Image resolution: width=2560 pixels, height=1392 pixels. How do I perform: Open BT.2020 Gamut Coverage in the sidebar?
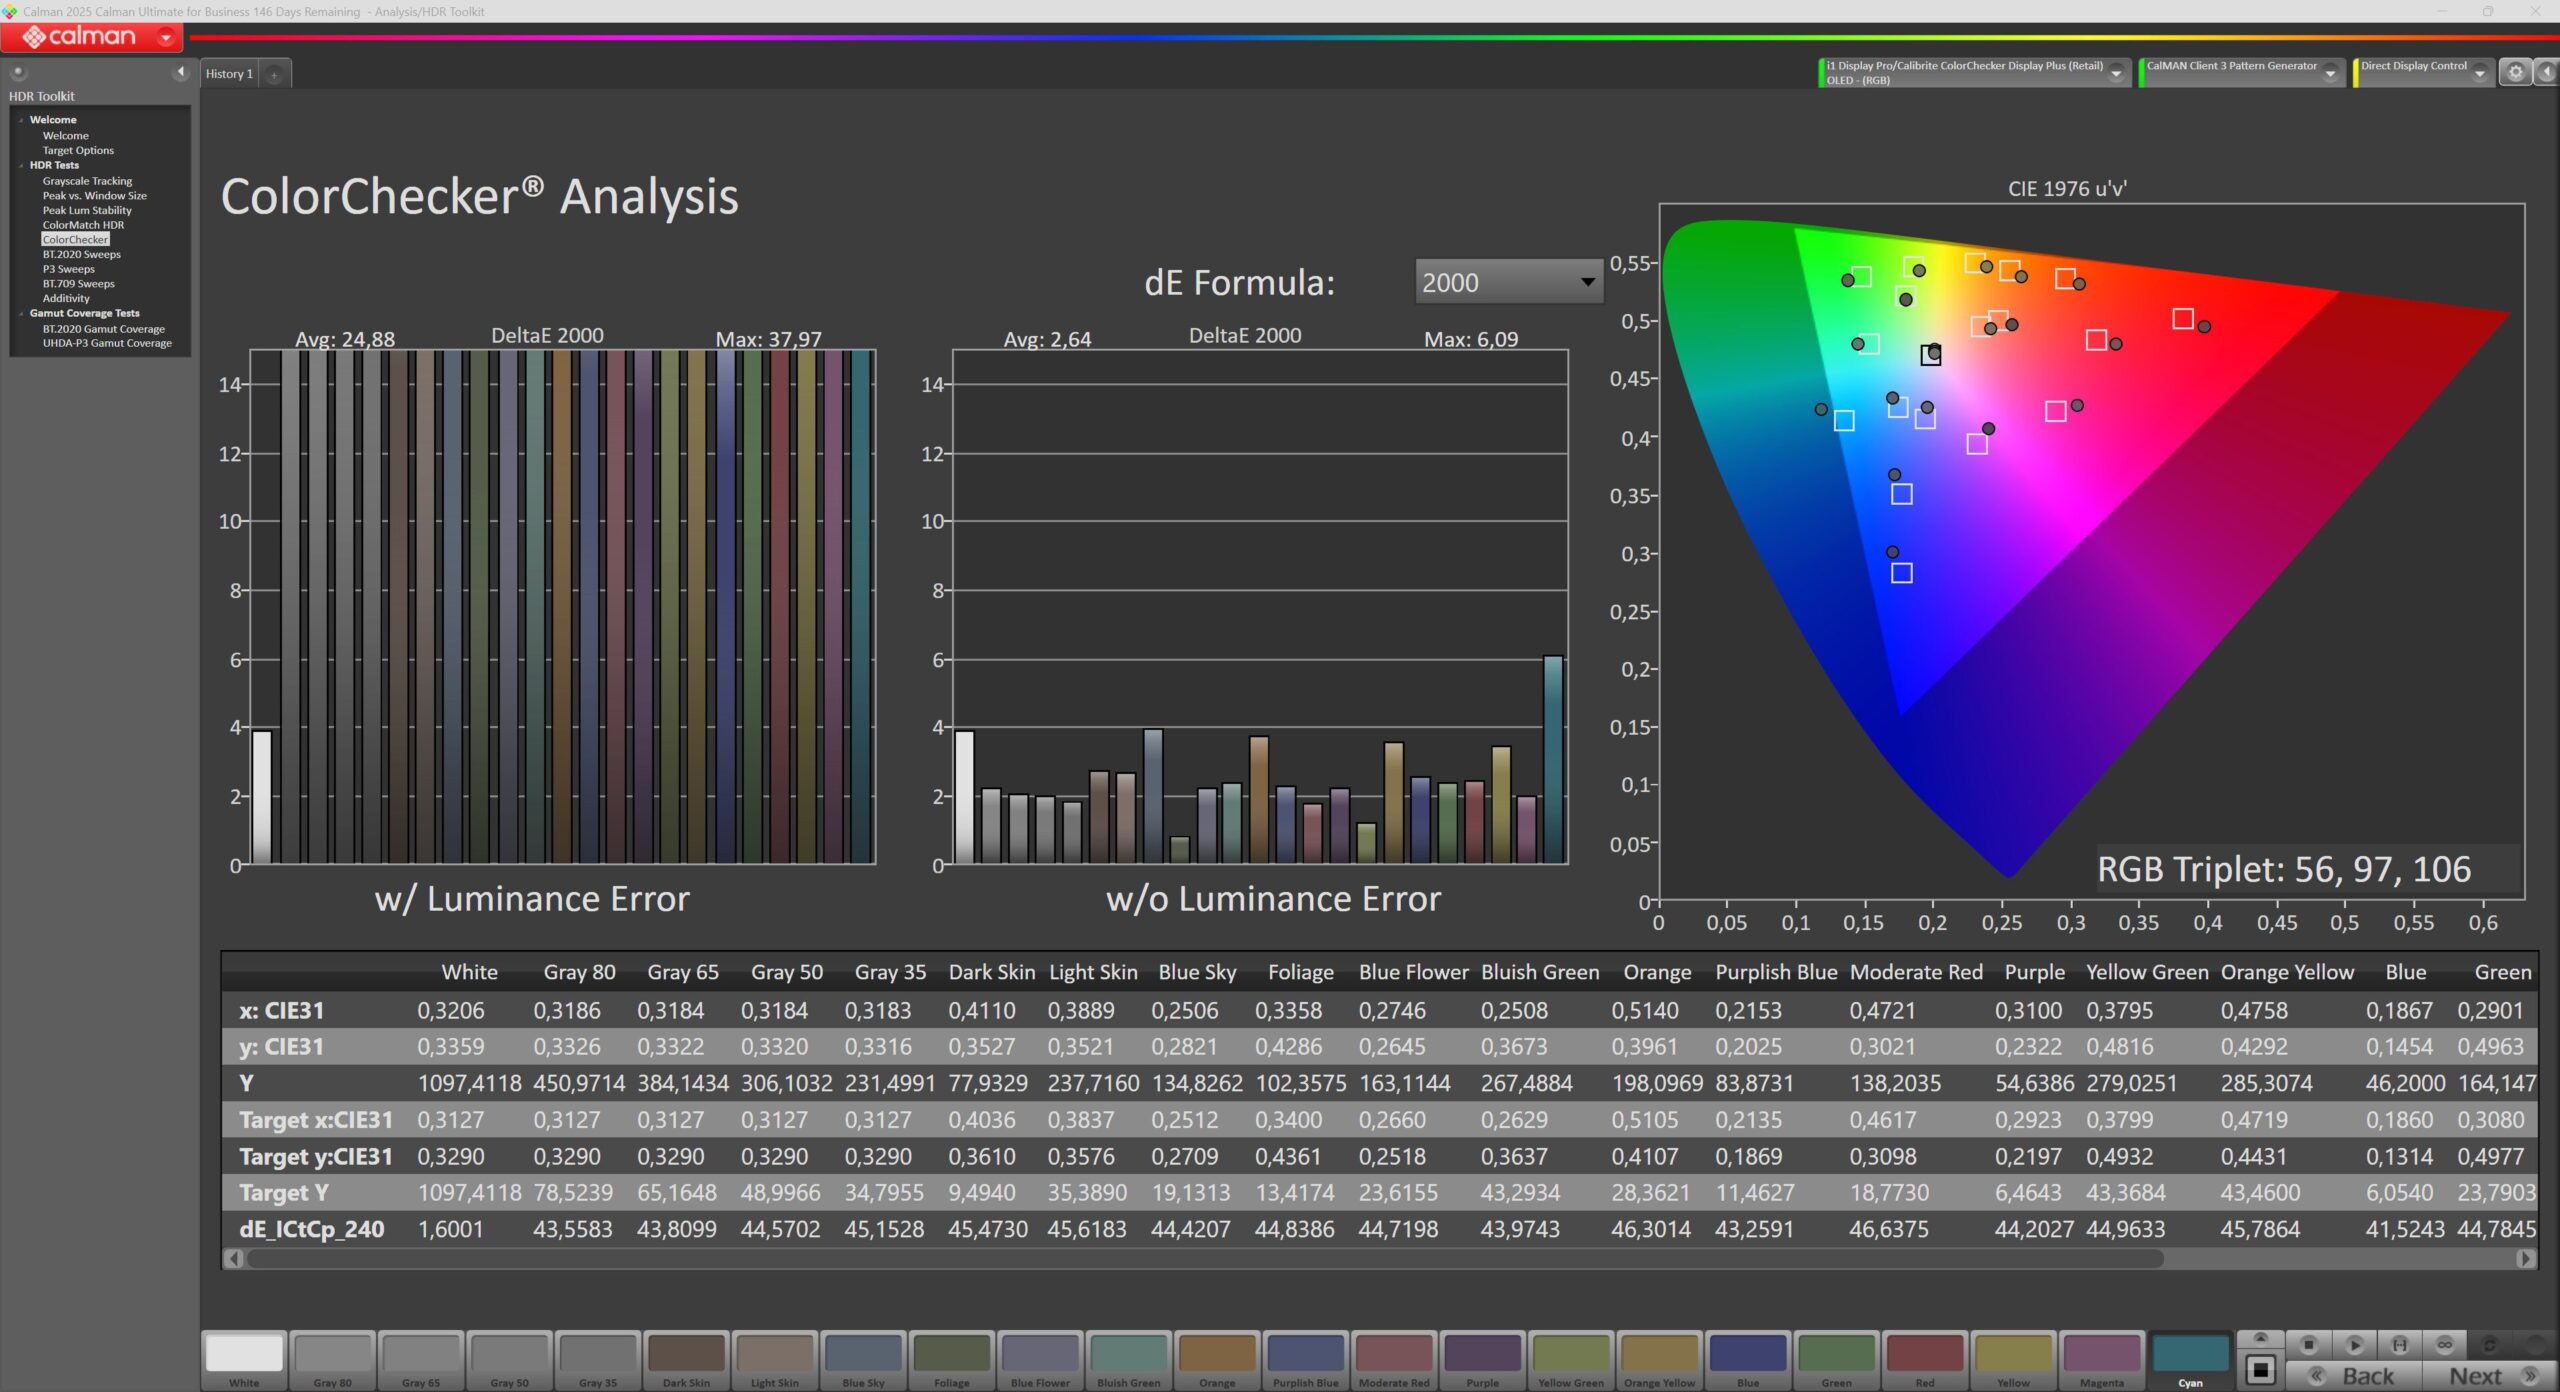[103, 329]
